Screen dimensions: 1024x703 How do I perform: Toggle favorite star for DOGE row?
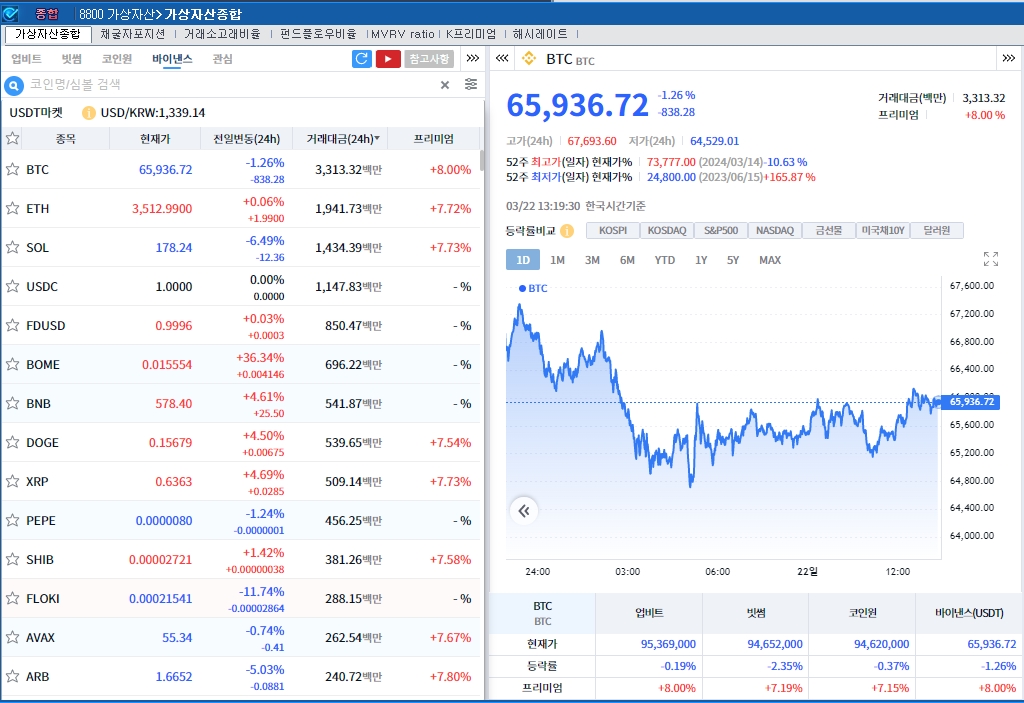(12, 442)
